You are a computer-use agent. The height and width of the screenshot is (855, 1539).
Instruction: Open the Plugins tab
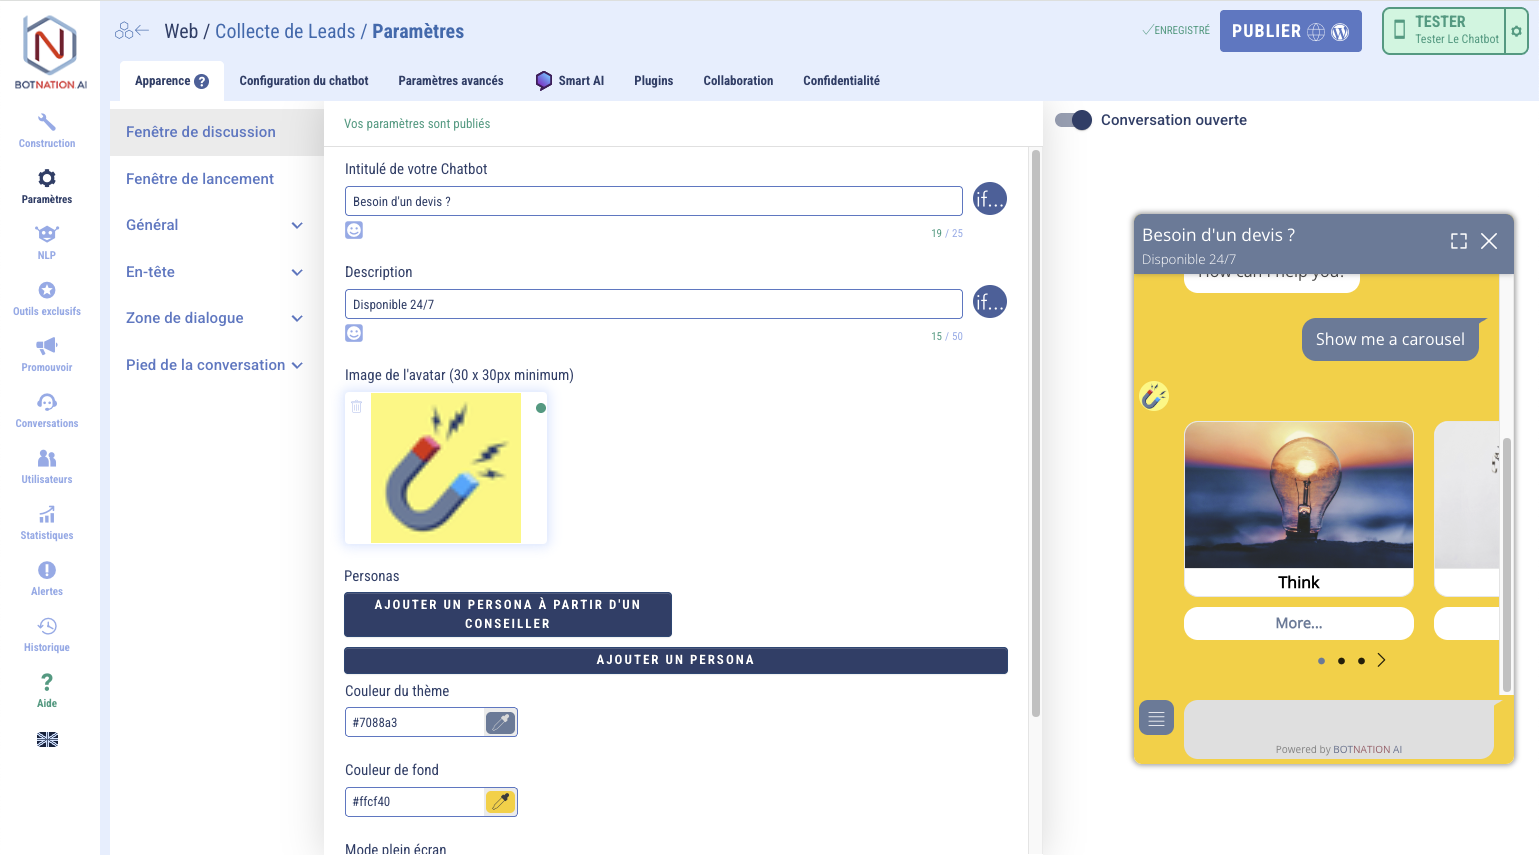point(654,81)
